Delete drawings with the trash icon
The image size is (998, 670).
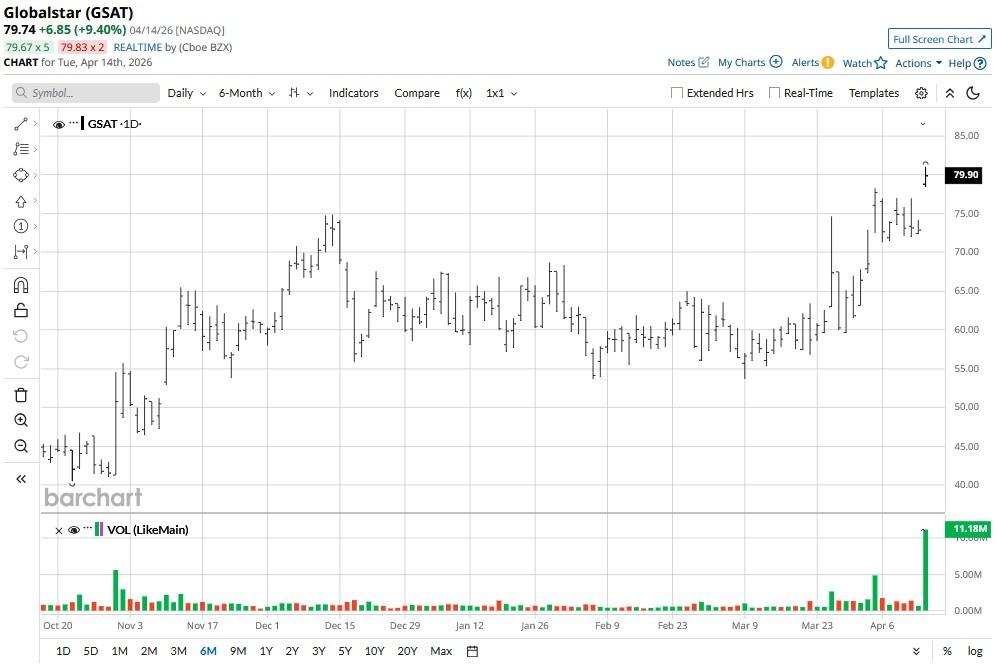click(20, 395)
